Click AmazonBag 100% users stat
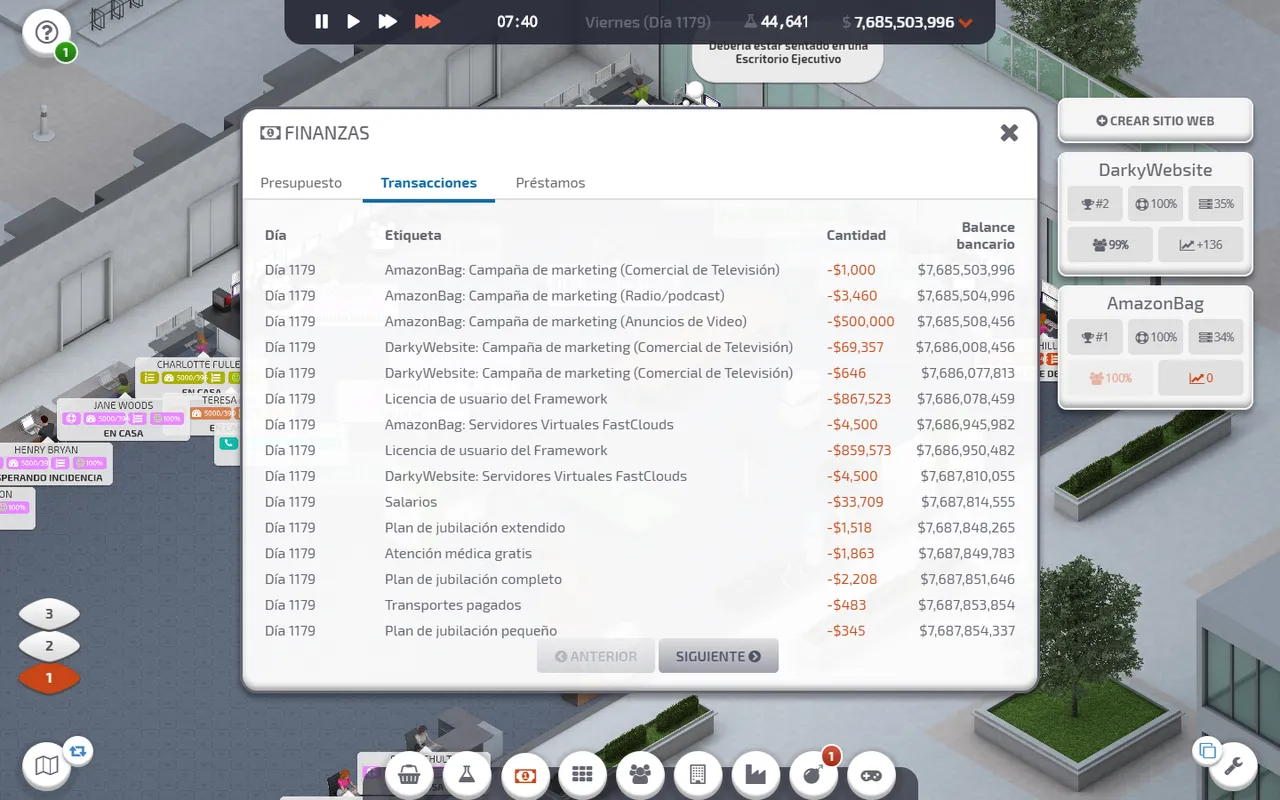The height and width of the screenshot is (800, 1280). (x=1110, y=378)
